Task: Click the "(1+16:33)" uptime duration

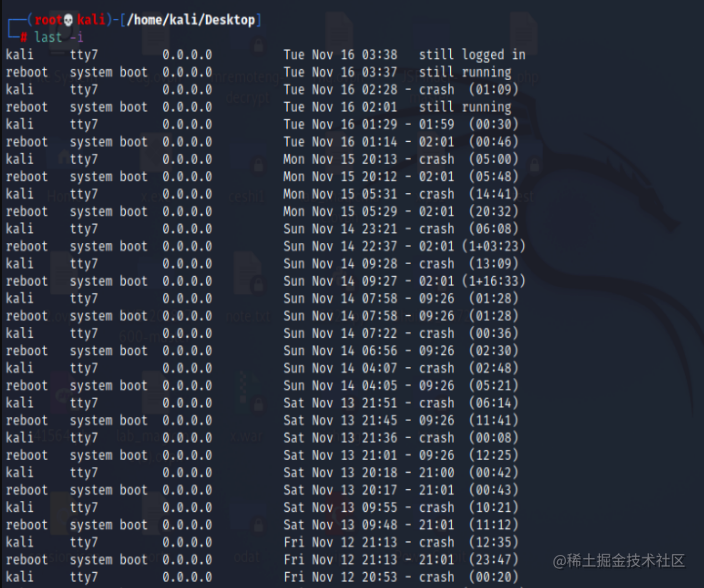Action: tap(493, 281)
